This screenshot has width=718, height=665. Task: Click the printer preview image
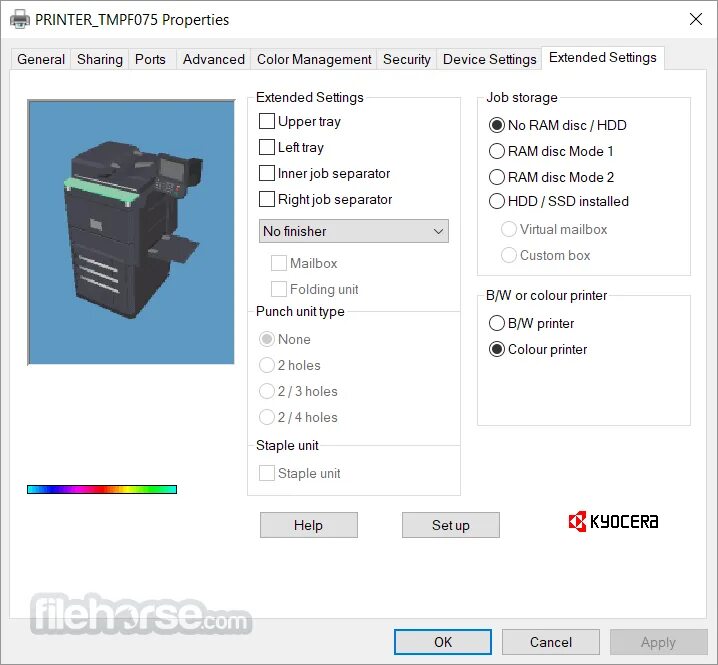coord(131,232)
